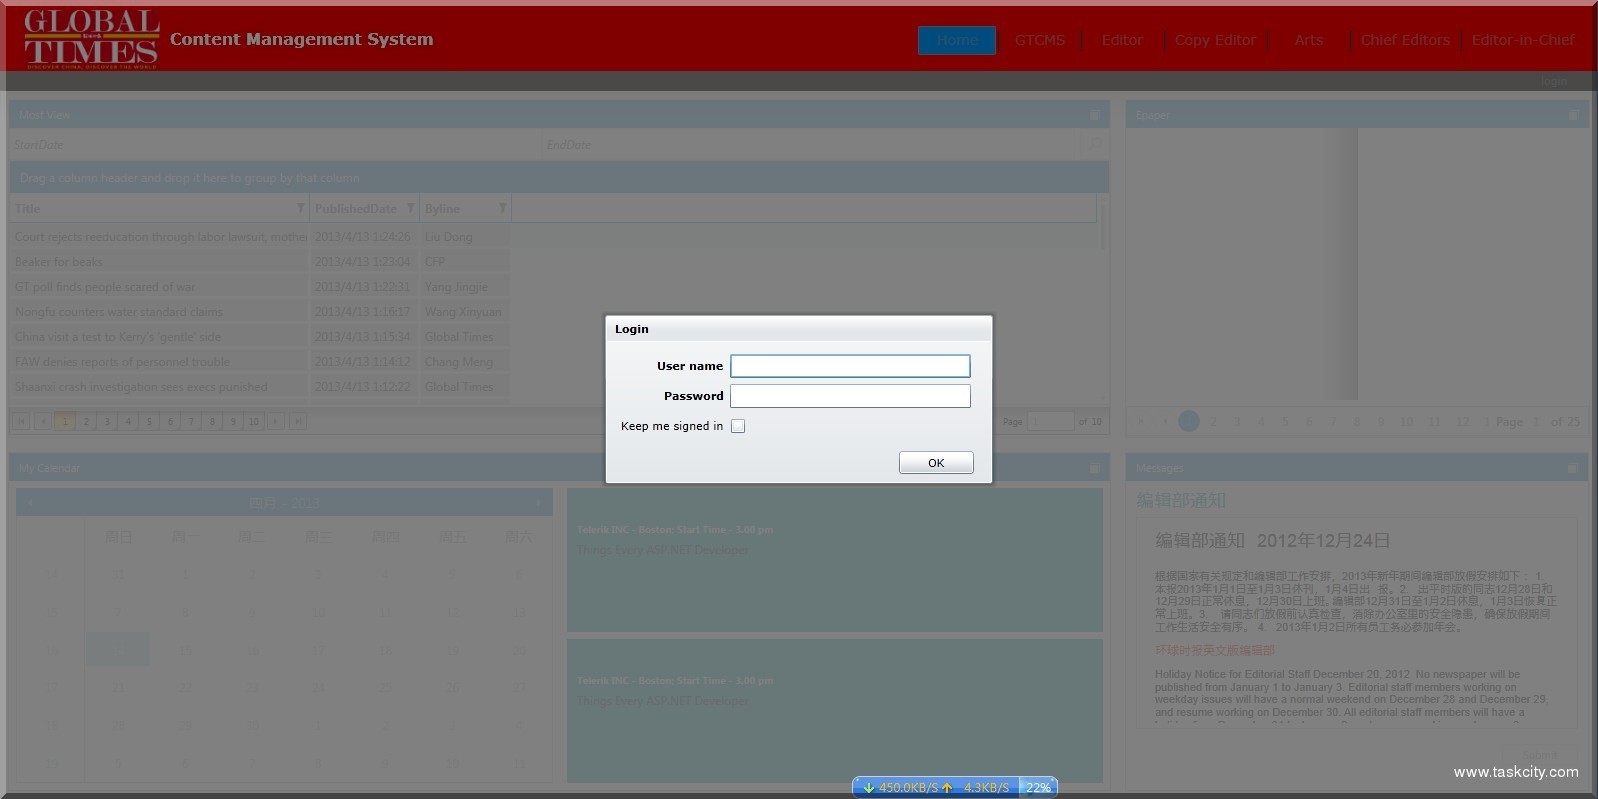This screenshot has width=1598, height=799.
Task: Go to page 2 of Epaper pager
Action: [1213, 421]
